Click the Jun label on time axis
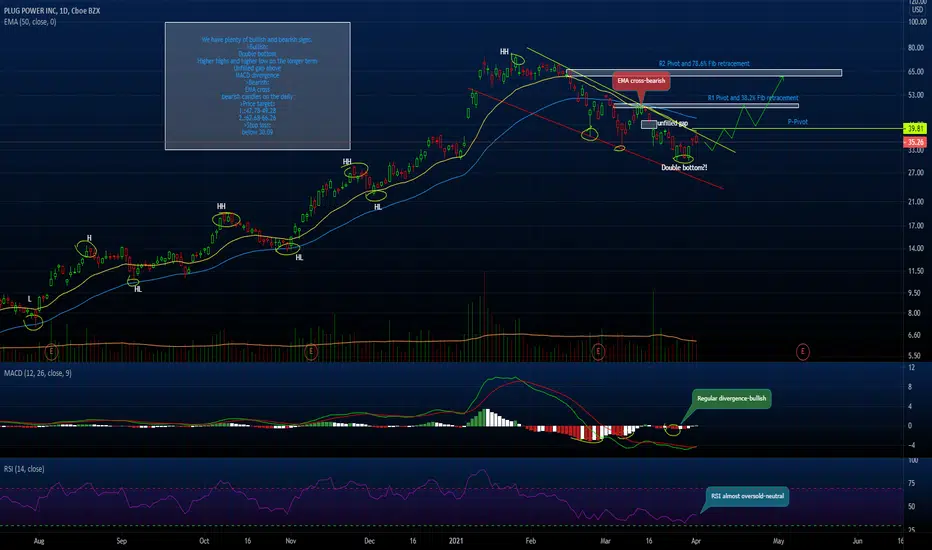Viewport: 932px width, 550px height. coord(858,541)
